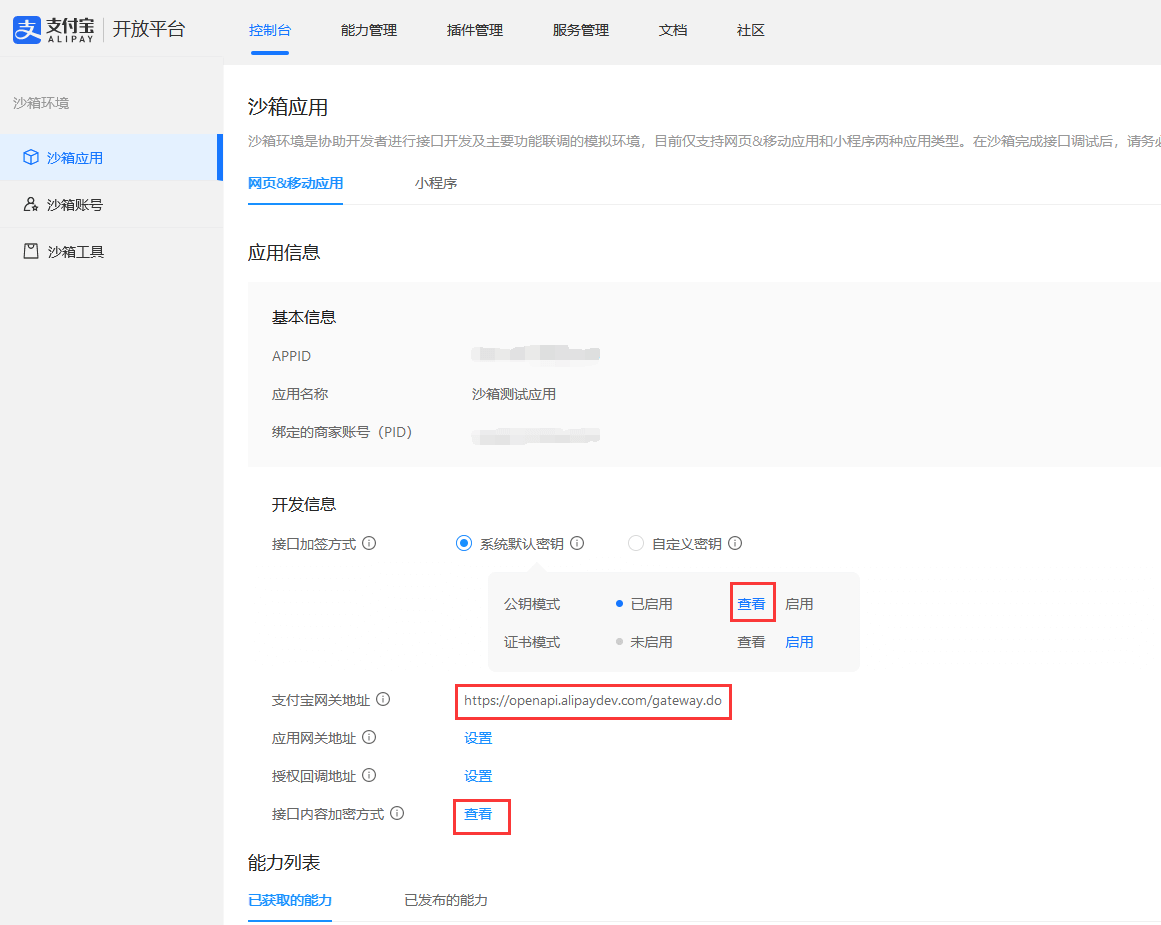Select the 自定义密钥 radio button
1161x925 pixels.
pyautogui.click(x=635, y=544)
